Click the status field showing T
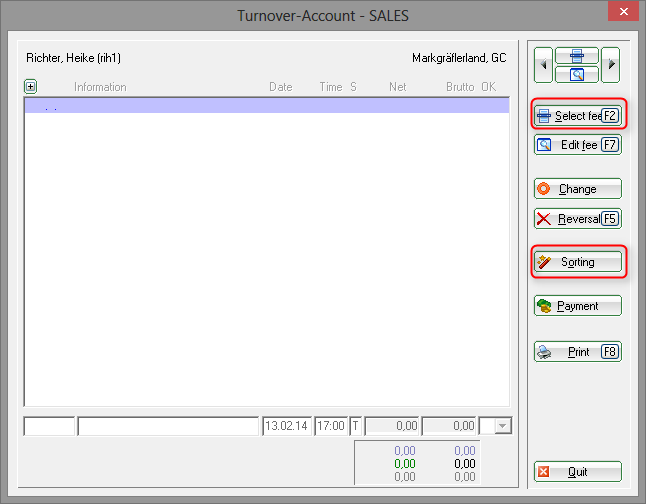This screenshot has width=646, height=504. click(356, 426)
